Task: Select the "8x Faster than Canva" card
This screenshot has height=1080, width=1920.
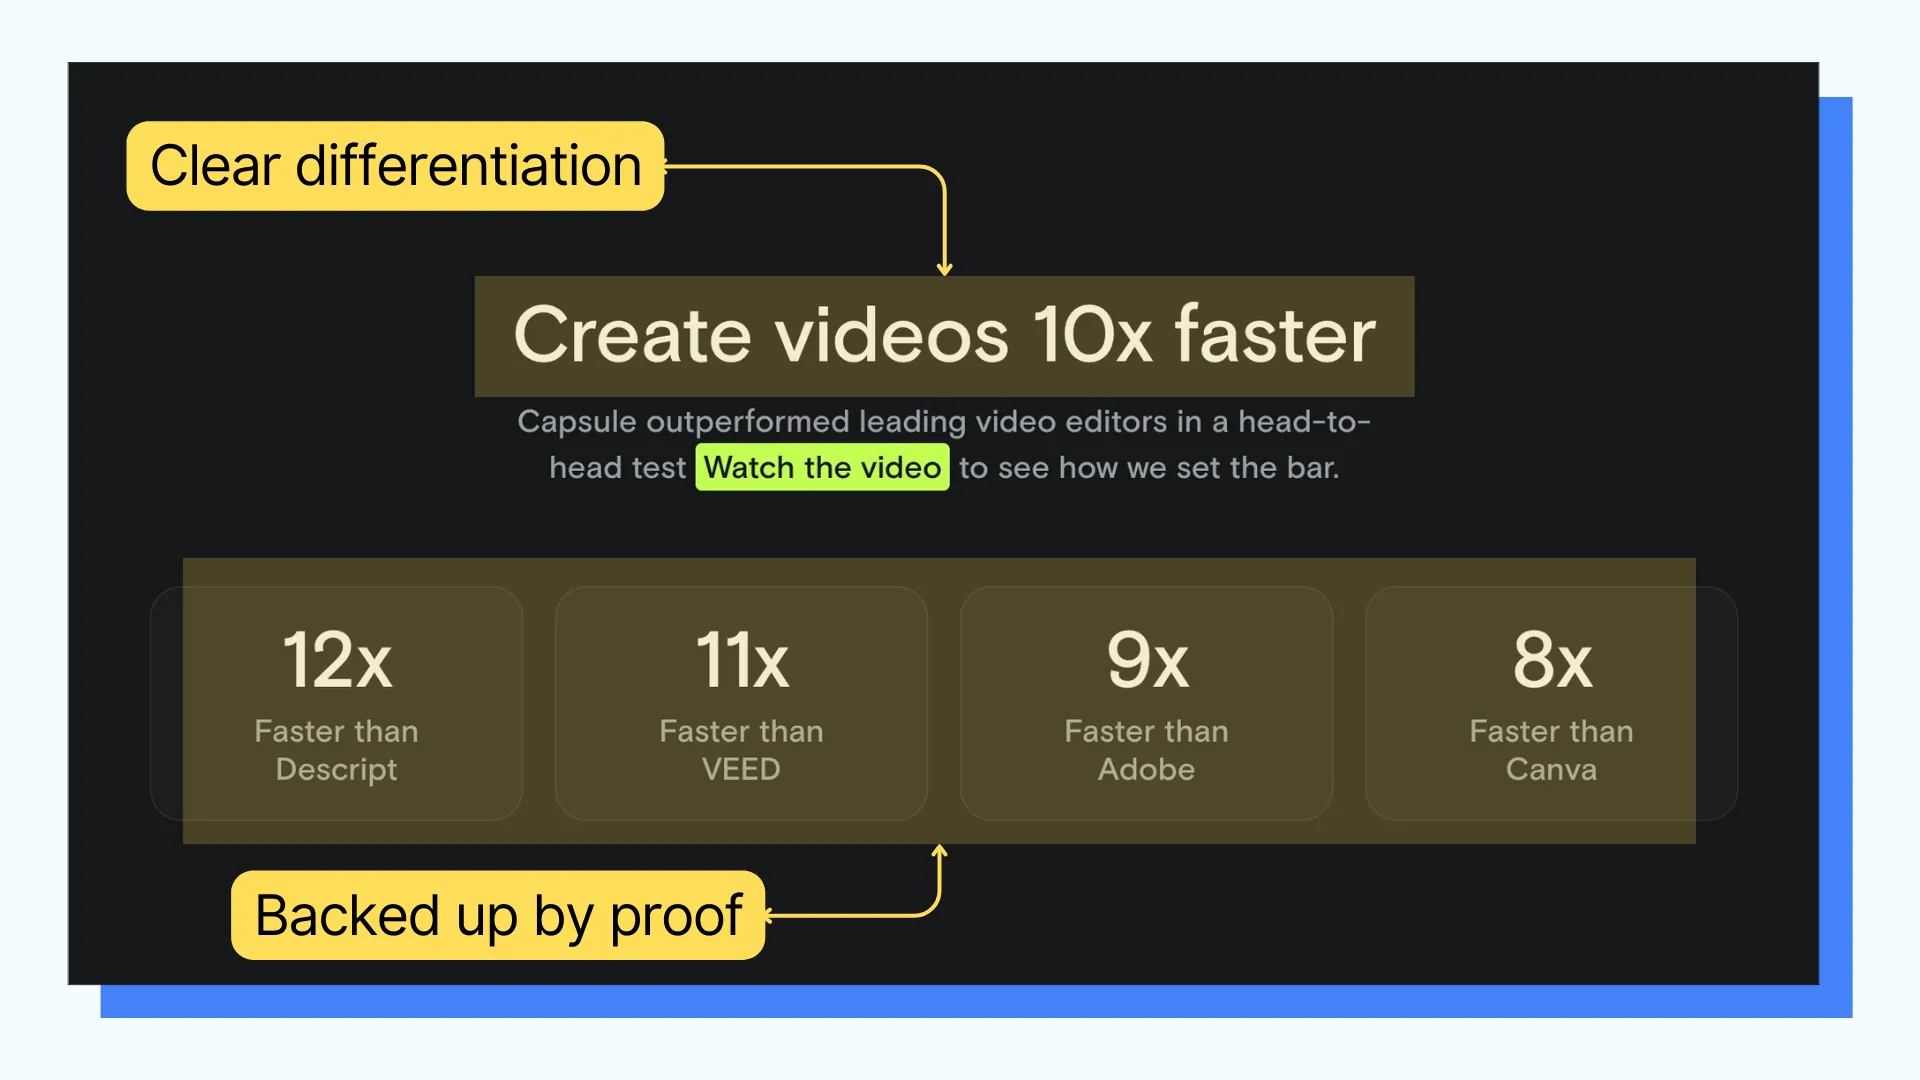Action: [1551, 703]
